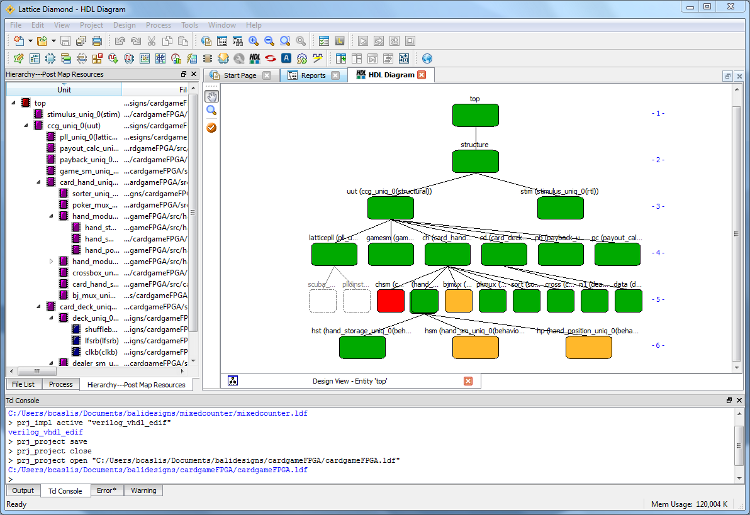Switch to the File List tab
This screenshot has width=750, height=515.
tap(23, 384)
